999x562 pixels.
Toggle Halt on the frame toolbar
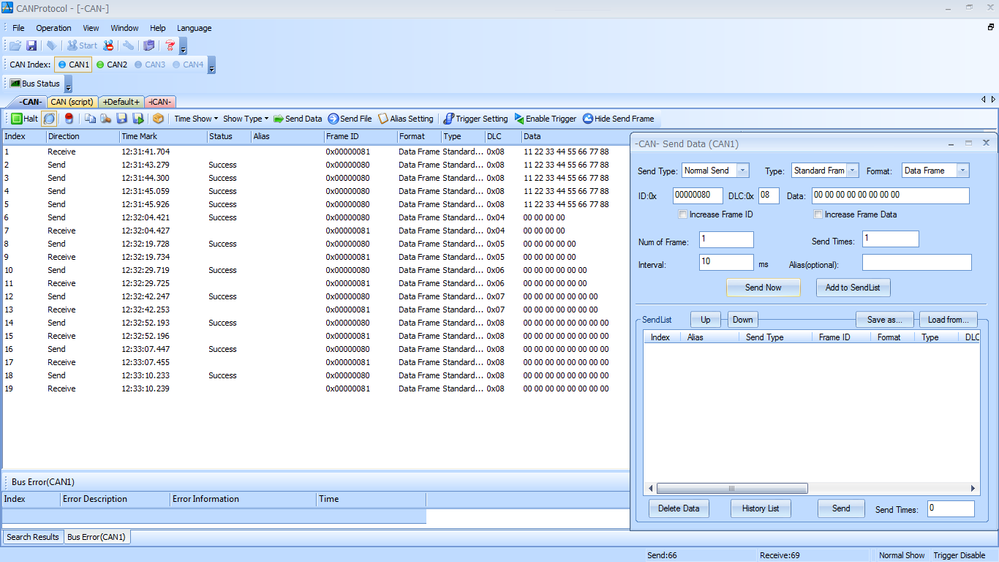[x=24, y=119]
